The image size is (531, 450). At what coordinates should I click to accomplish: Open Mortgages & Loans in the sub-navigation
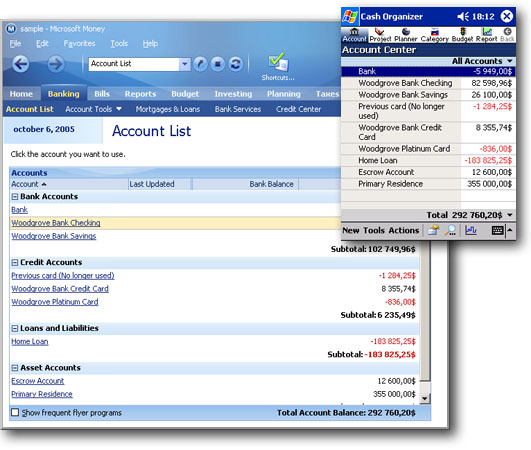click(x=168, y=109)
